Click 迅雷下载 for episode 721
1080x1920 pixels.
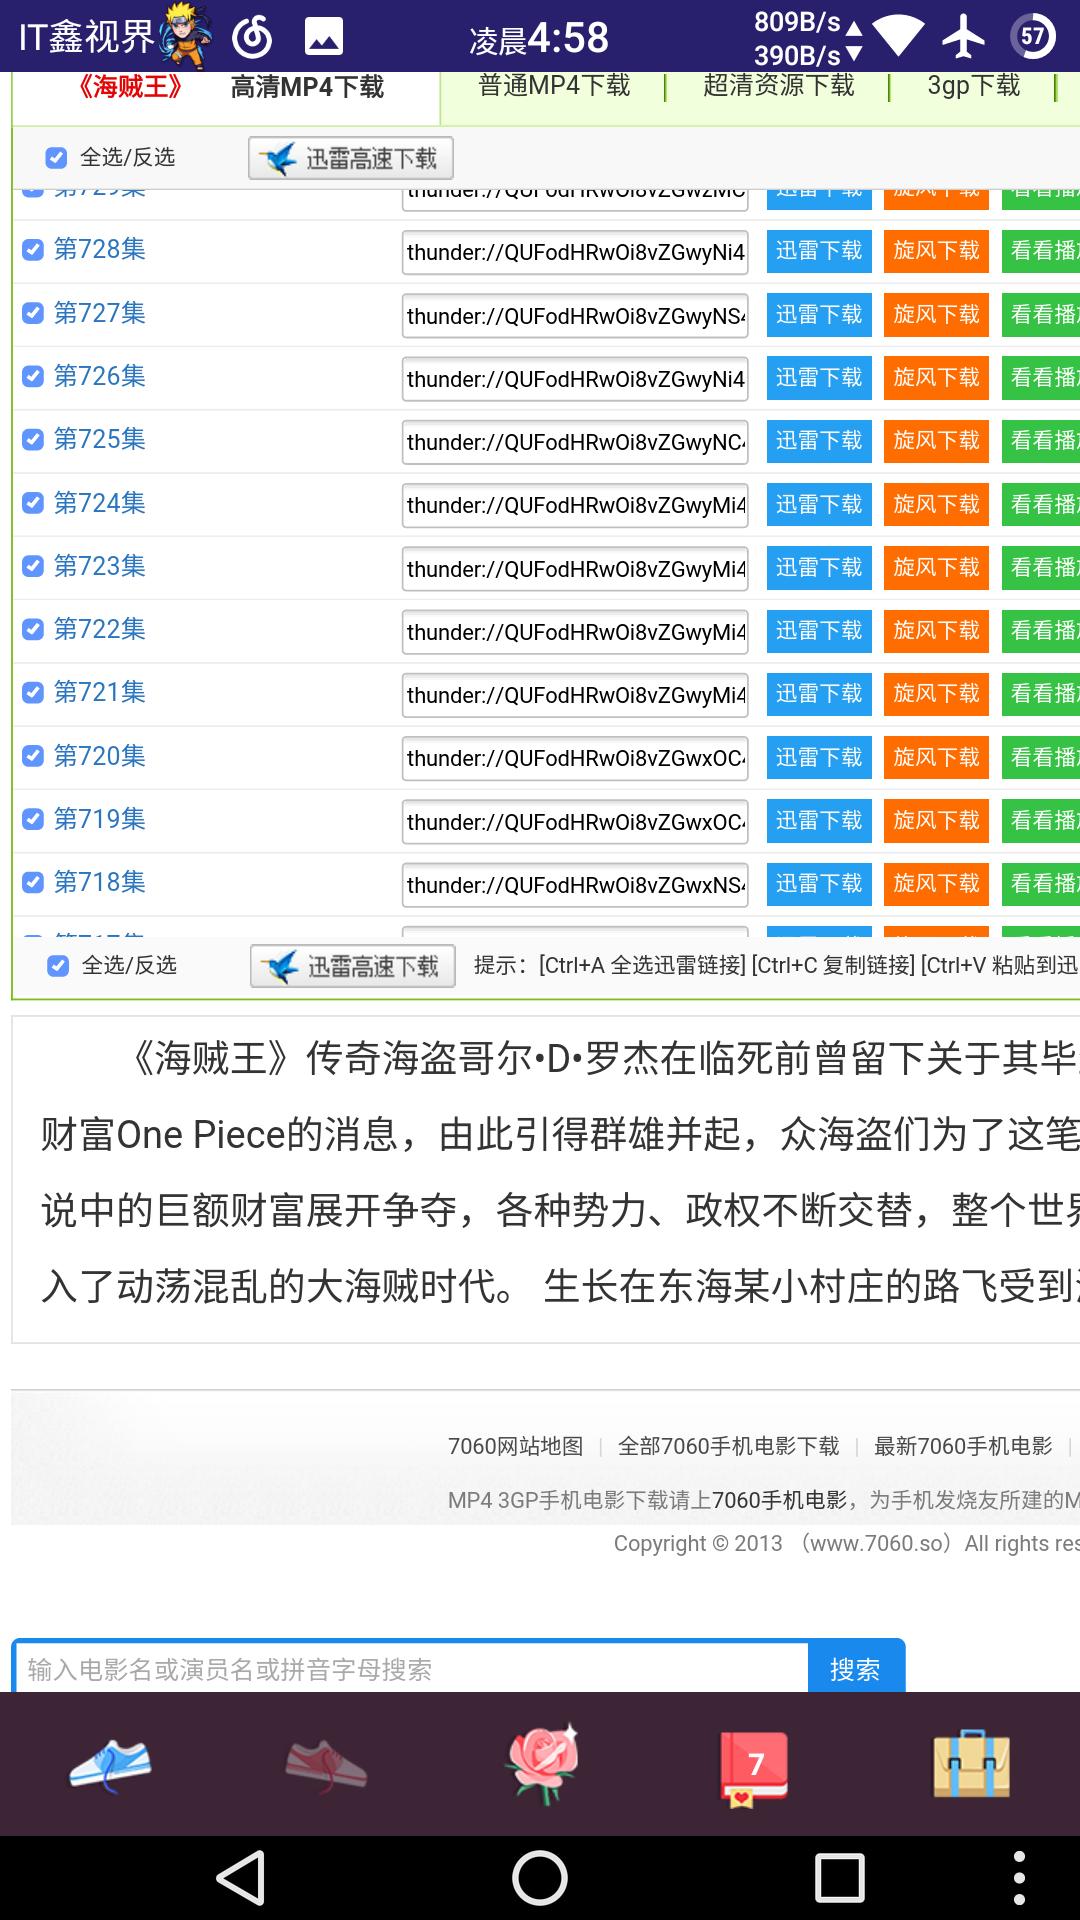pyautogui.click(x=819, y=694)
